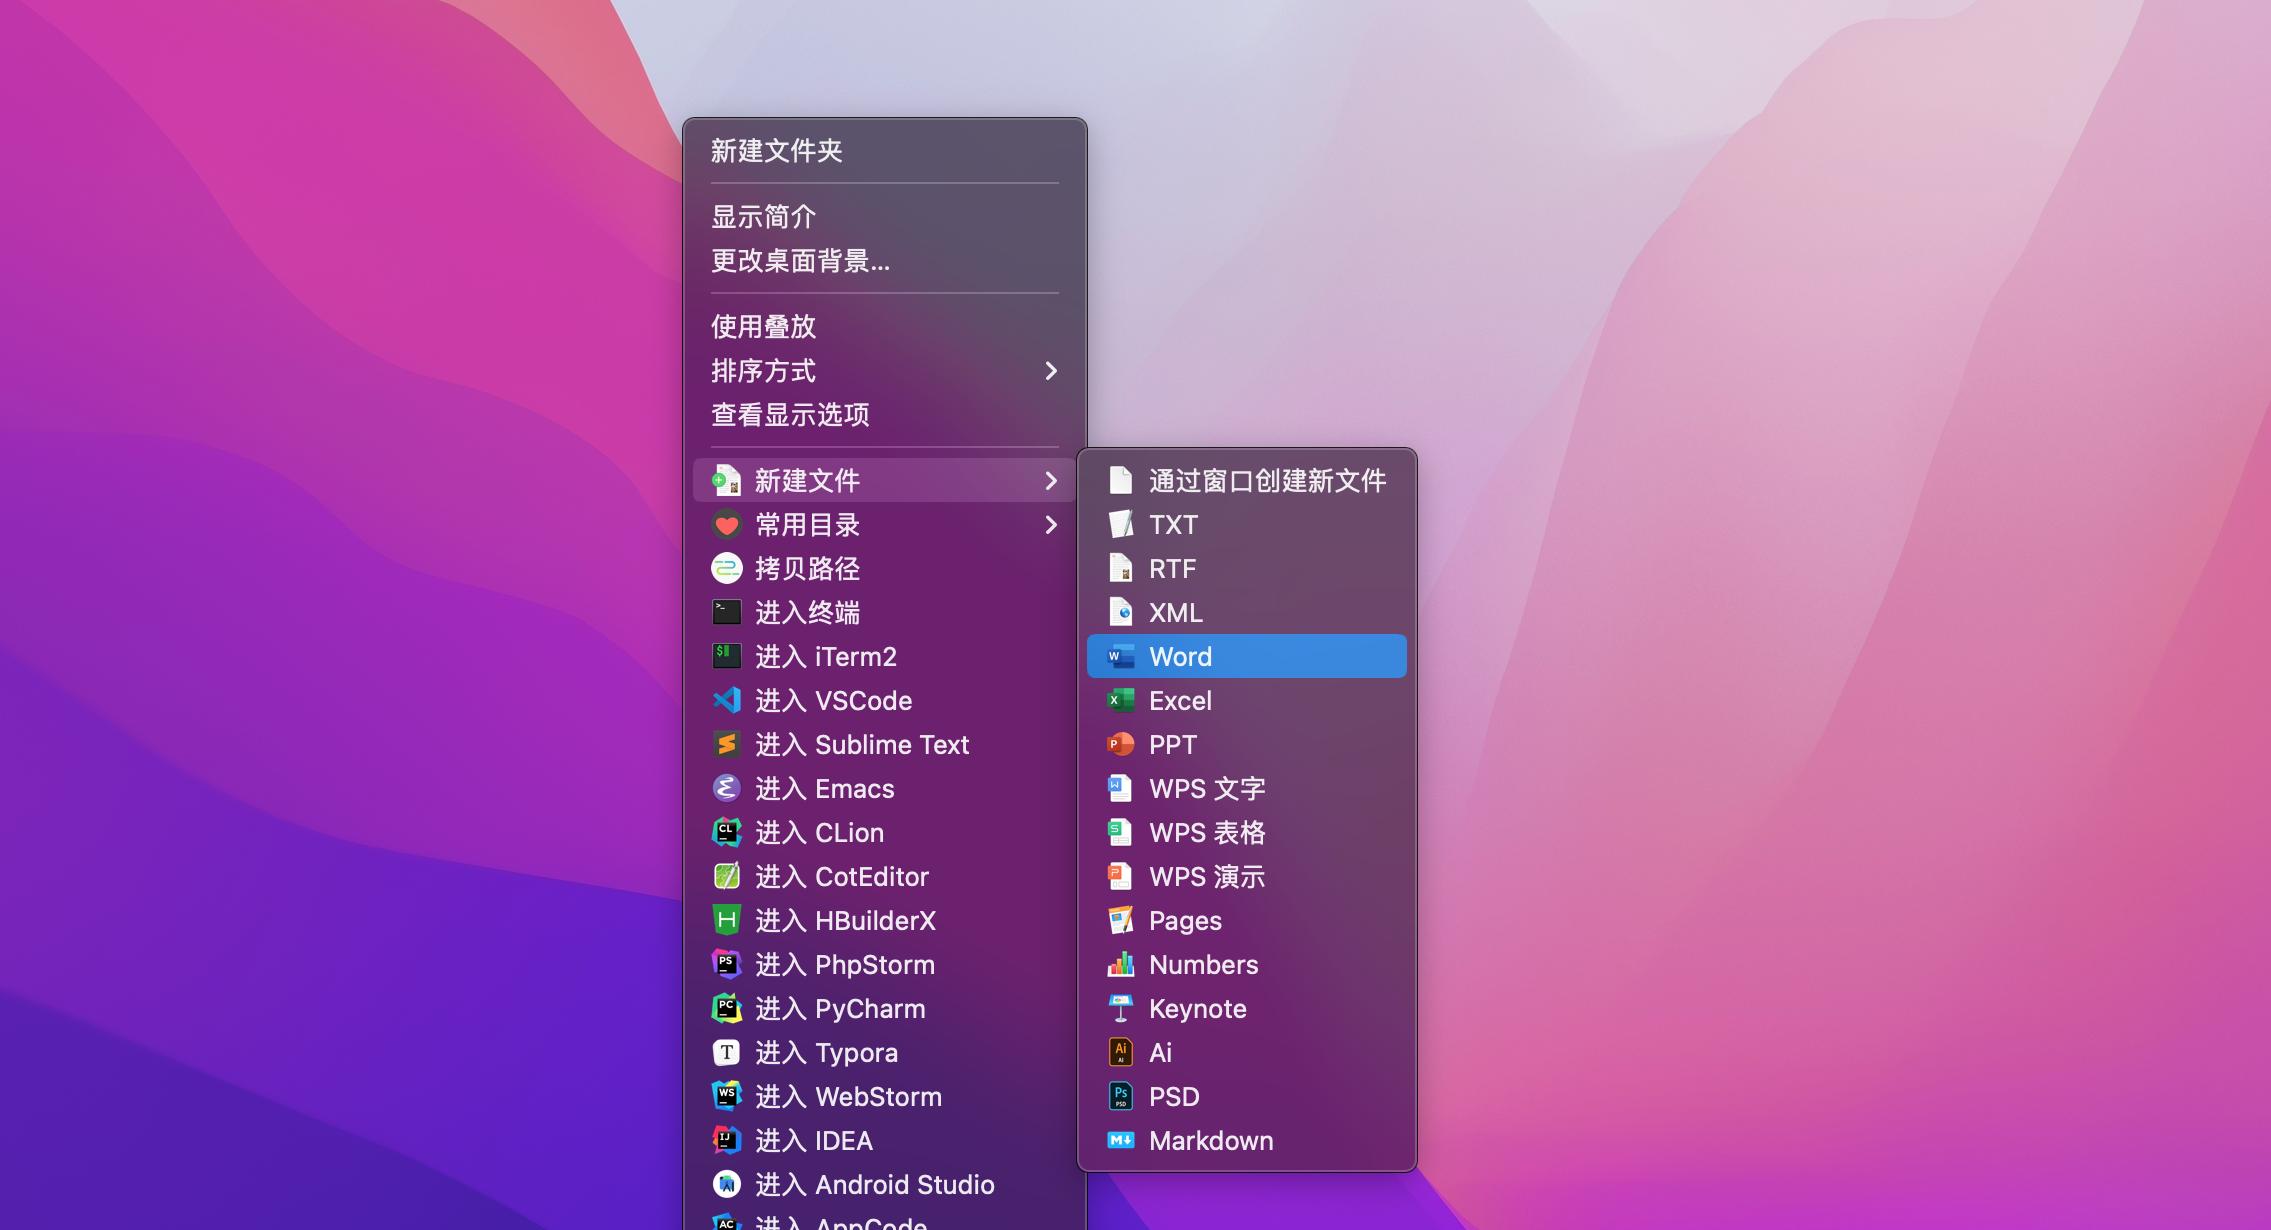The width and height of the screenshot is (2271, 1230).
Task: Click the iTerm2 icon to enter iTerm2
Action: pos(727,656)
